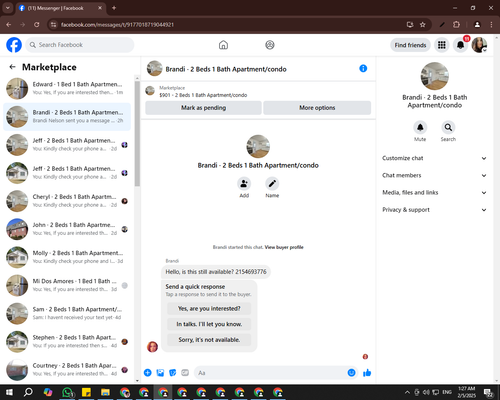Open the apps menu grid icon
Image resolution: width=500 pixels, height=400 pixels.
[442, 45]
